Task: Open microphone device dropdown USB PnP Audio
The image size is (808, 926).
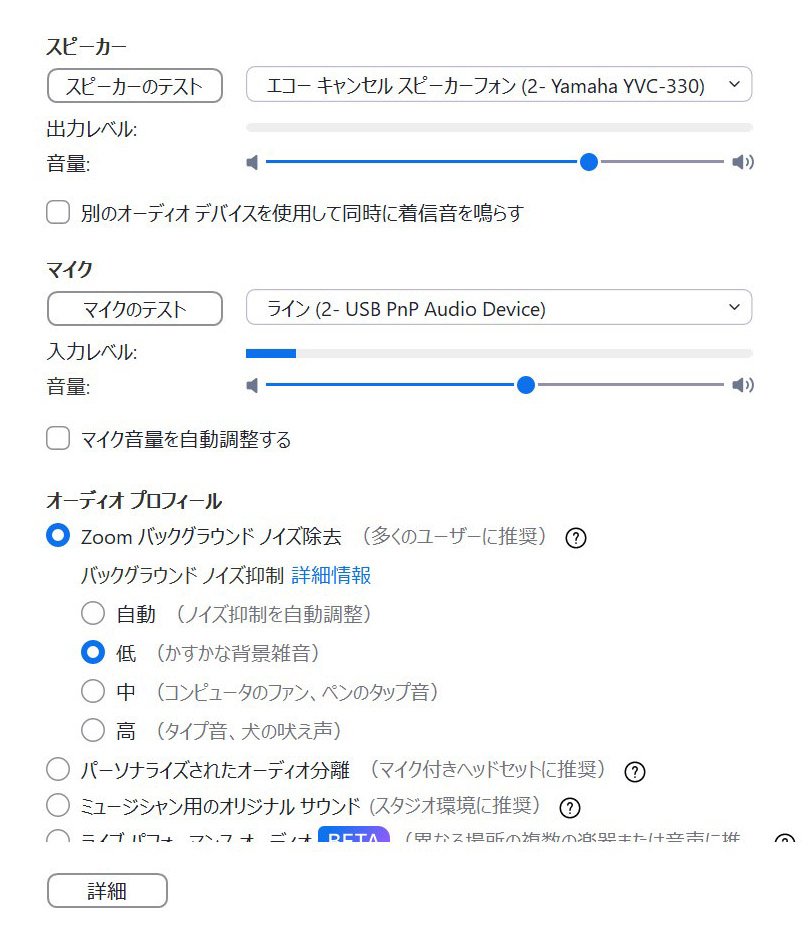Action: pos(498,309)
